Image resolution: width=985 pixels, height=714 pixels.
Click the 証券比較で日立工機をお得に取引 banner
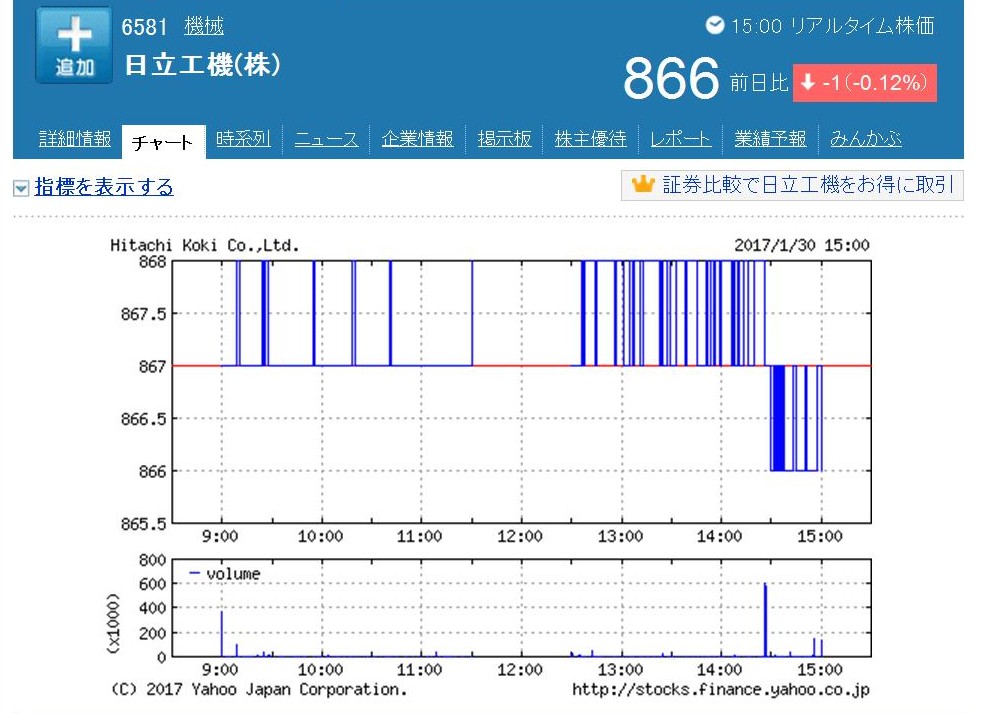[x=792, y=185]
